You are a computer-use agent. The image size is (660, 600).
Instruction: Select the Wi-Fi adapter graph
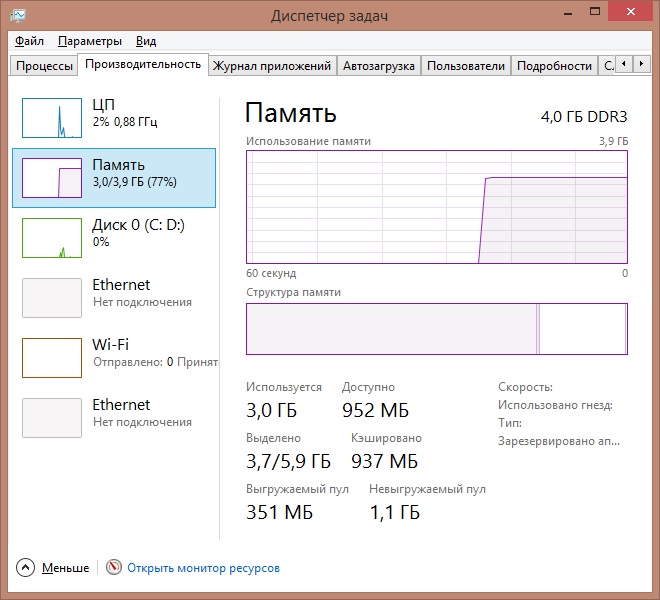(x=52, y=357)
